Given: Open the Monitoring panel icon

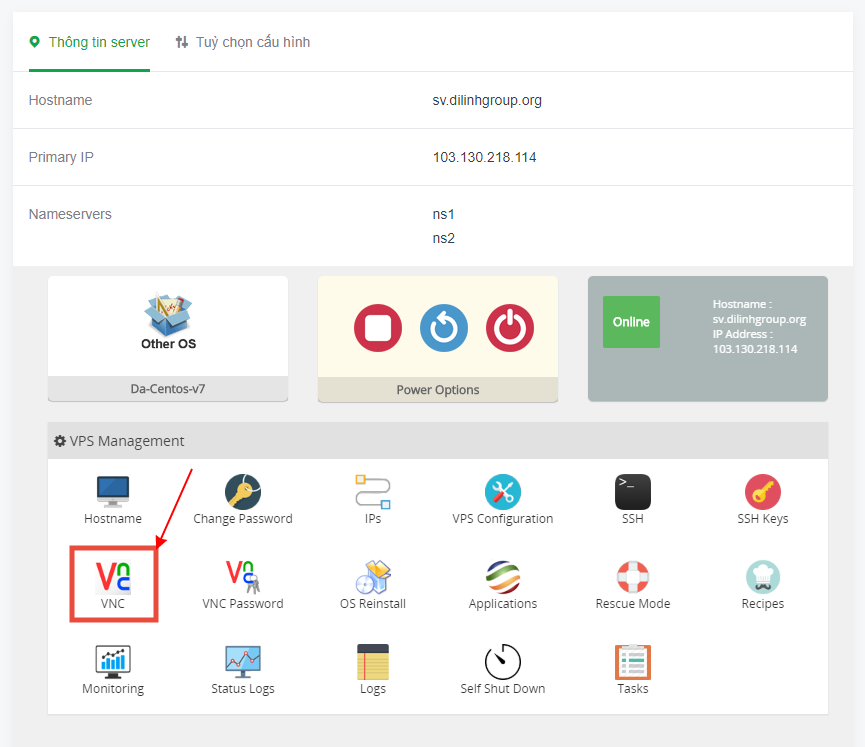Looking at the screenshot, I should [113, 667].
